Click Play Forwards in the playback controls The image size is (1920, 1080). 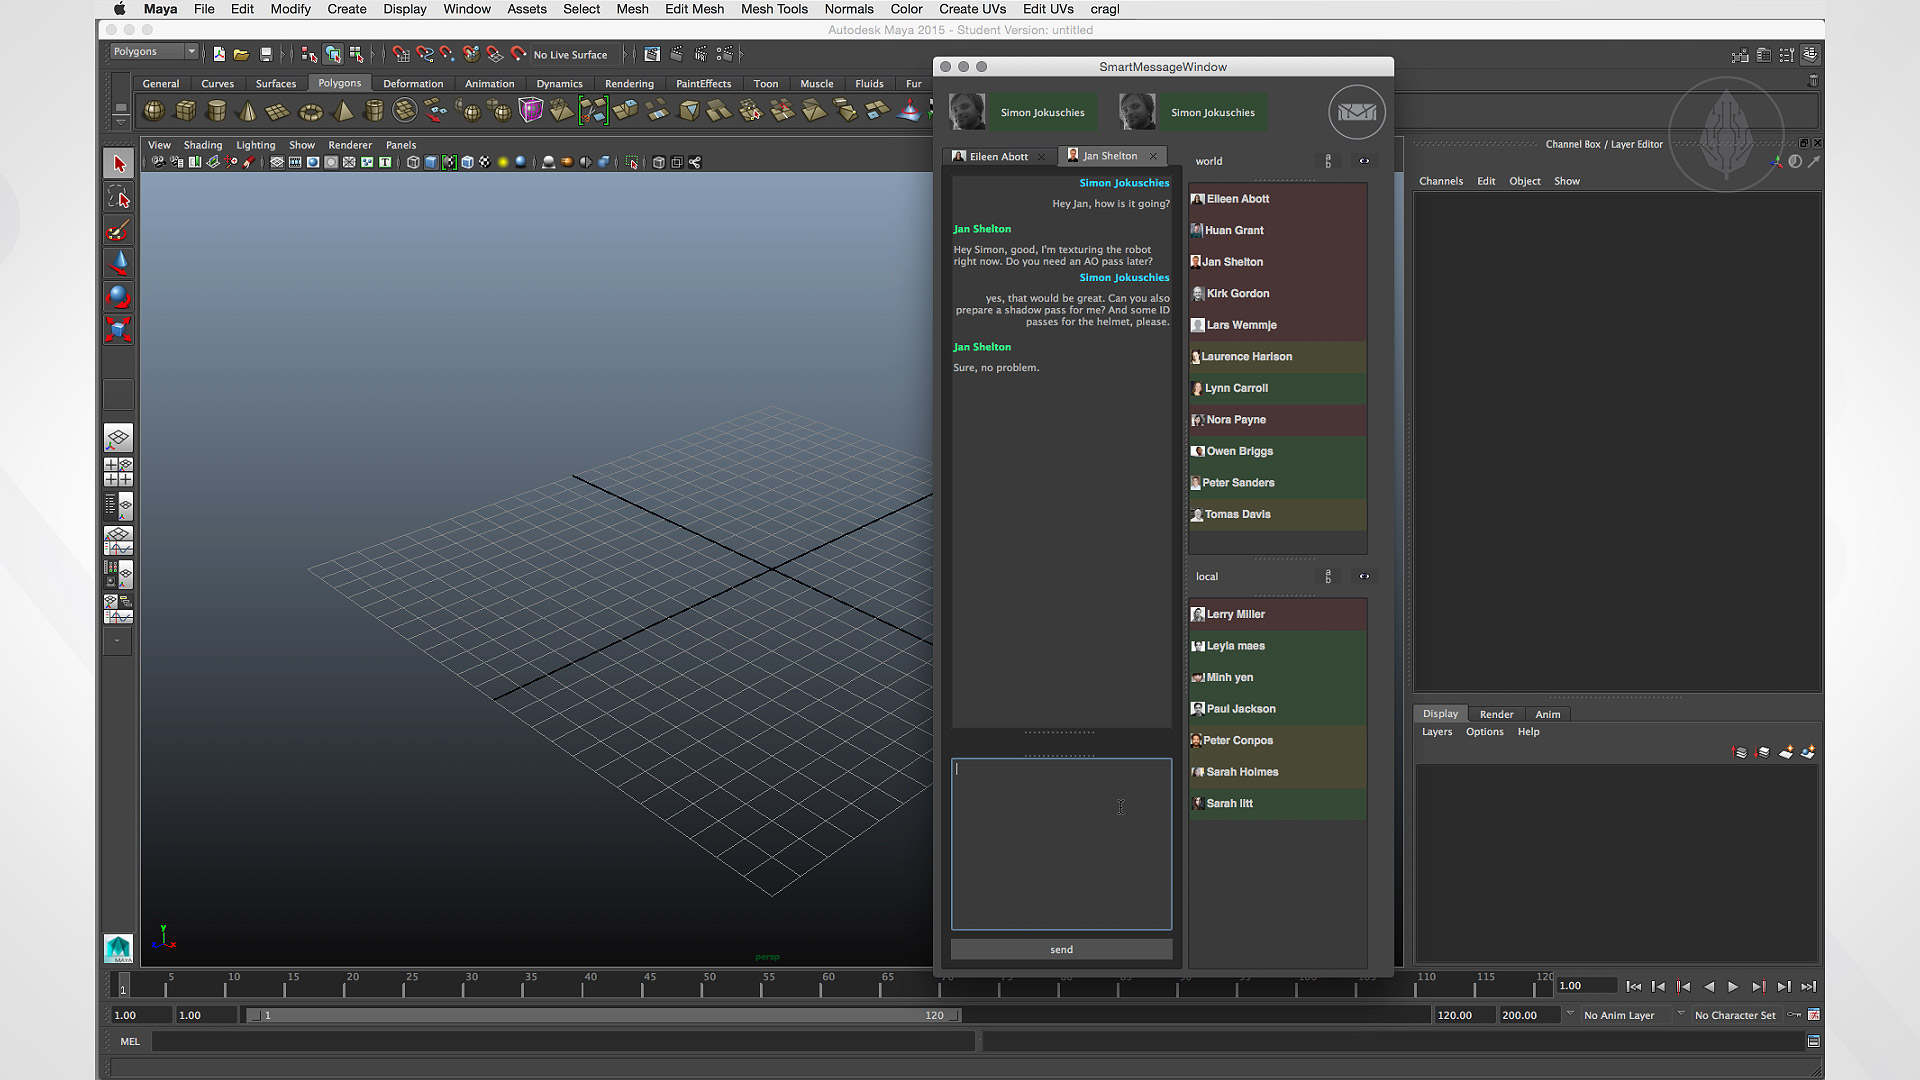1733,987
